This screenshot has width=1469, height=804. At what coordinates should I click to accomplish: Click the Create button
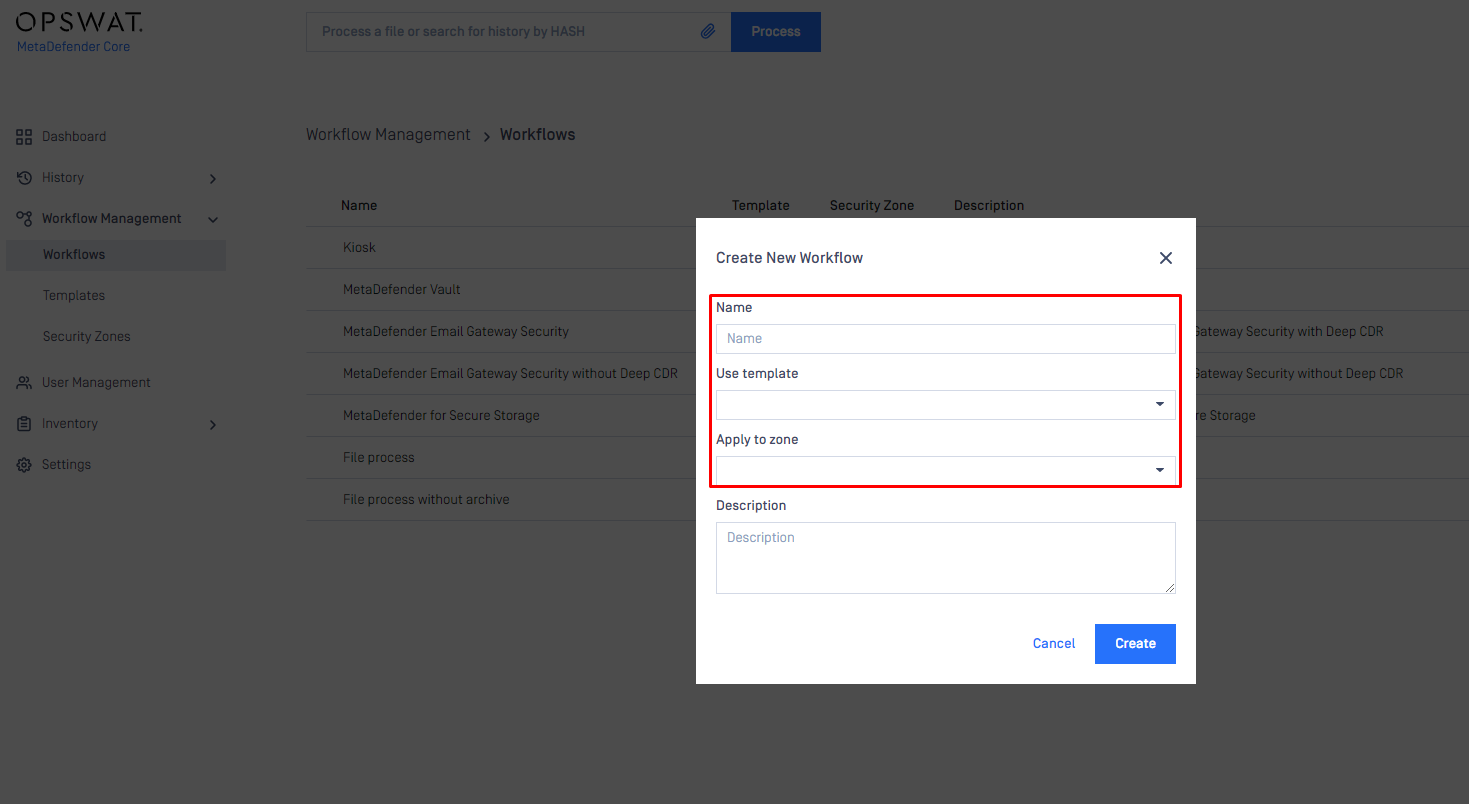1135,644
